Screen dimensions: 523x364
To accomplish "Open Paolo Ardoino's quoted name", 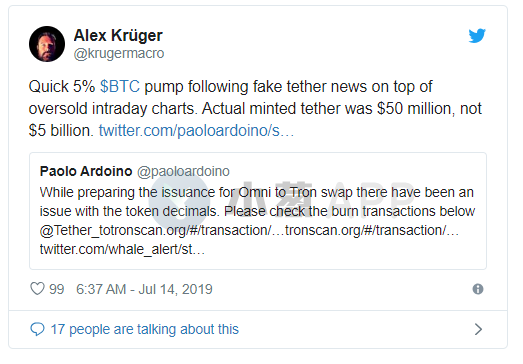I will click(x=86, y=171).
